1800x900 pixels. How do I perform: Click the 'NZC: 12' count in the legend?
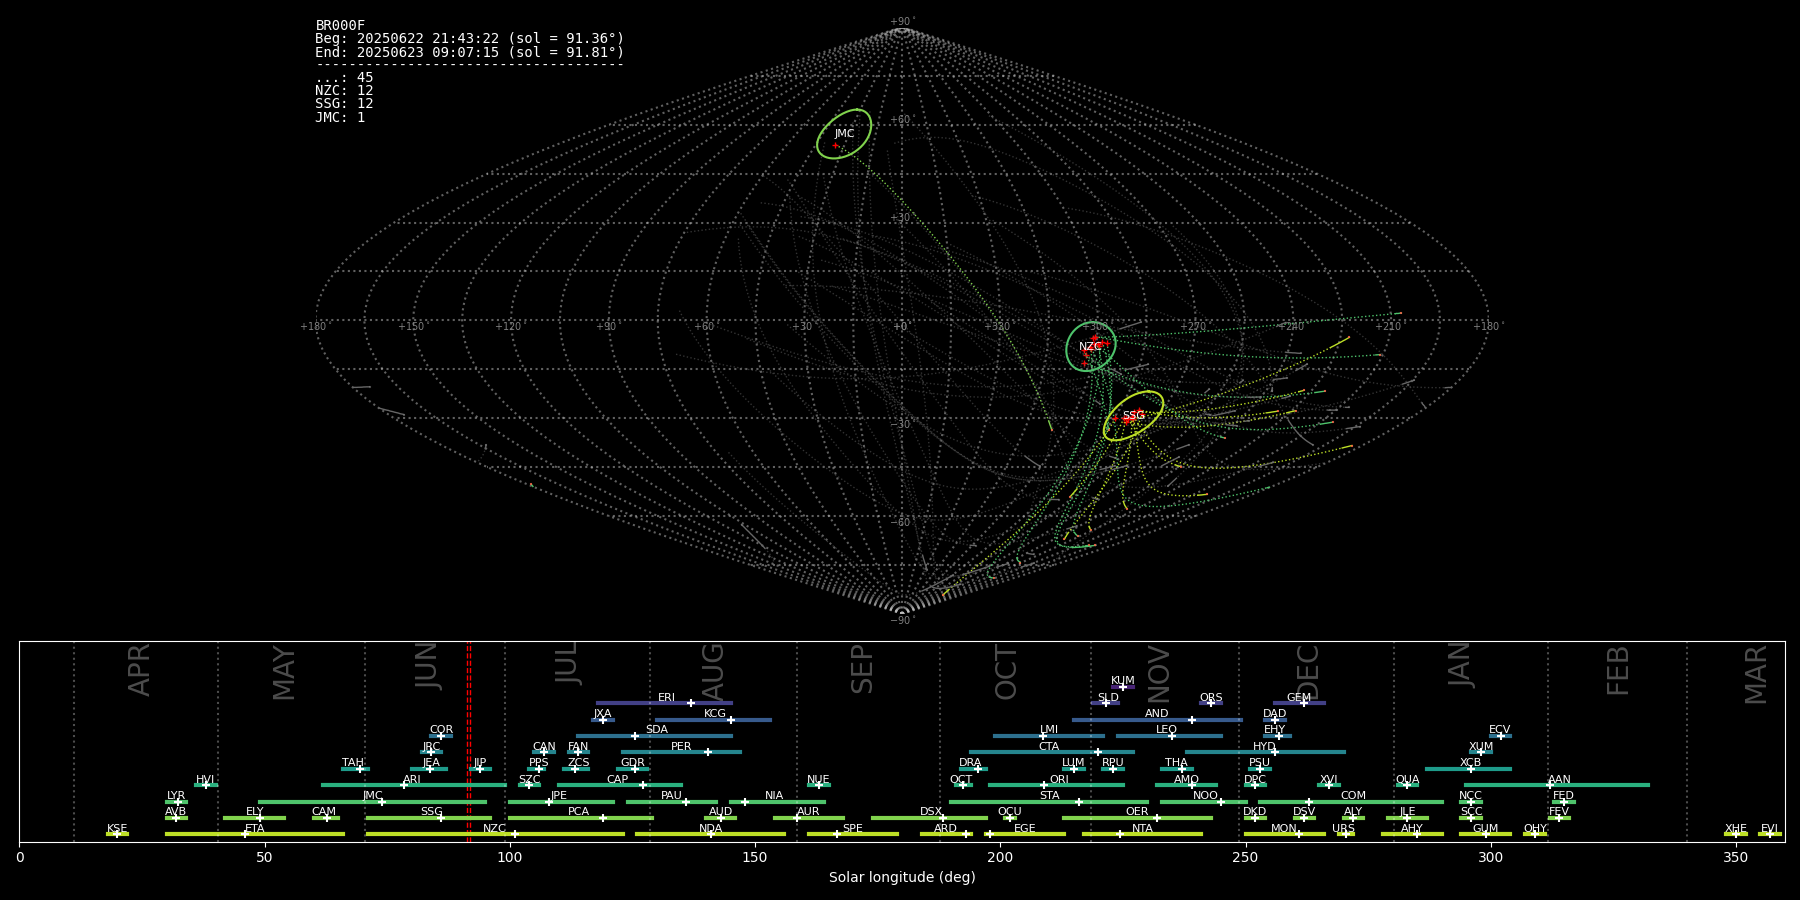344,91
